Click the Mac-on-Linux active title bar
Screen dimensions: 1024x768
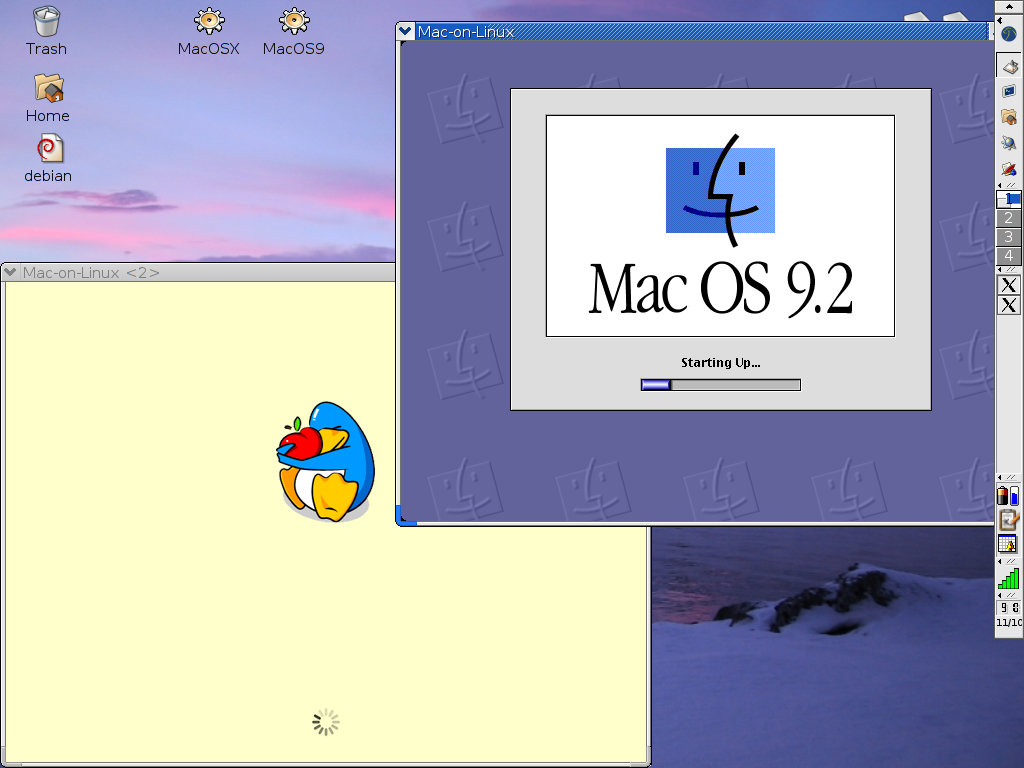click(702, 31)
